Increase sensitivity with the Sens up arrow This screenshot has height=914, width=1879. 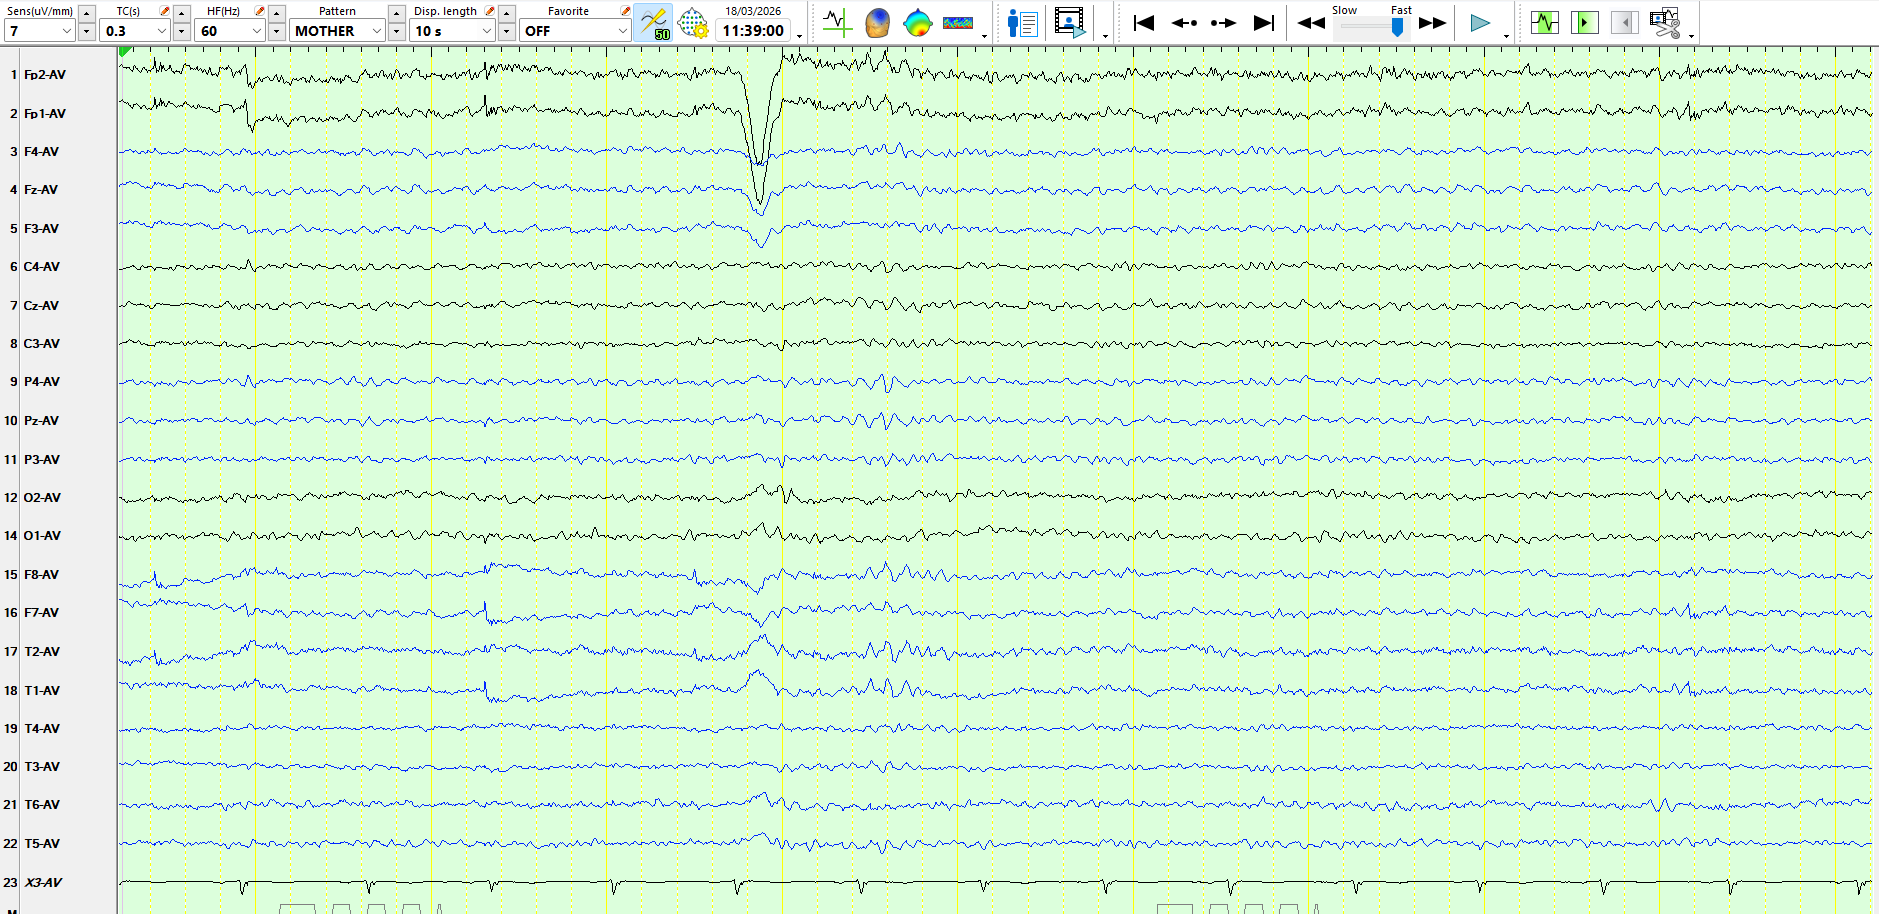(87, 13)
